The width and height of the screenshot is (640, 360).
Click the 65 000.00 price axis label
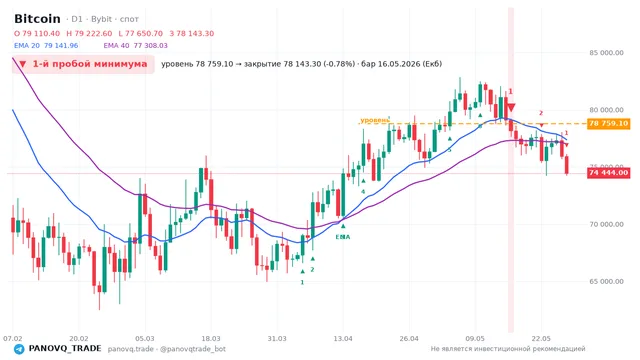click(606, 281)
